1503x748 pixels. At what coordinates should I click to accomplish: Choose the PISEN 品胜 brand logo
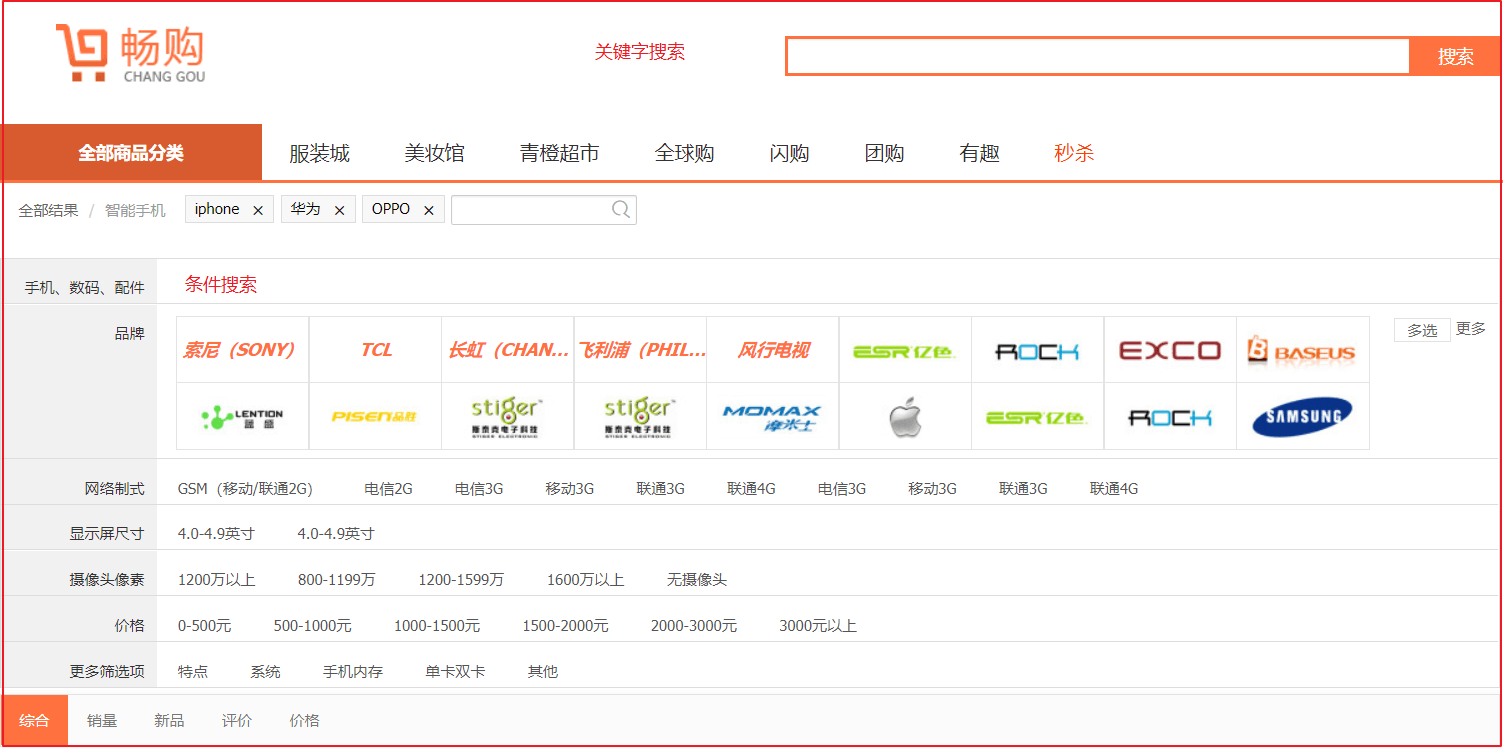coord(375,417)
